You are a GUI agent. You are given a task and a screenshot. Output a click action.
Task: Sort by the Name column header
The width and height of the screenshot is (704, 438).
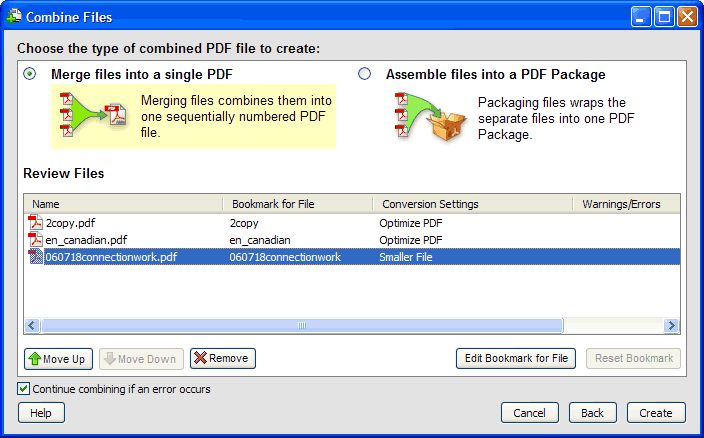tap(122, 204)
